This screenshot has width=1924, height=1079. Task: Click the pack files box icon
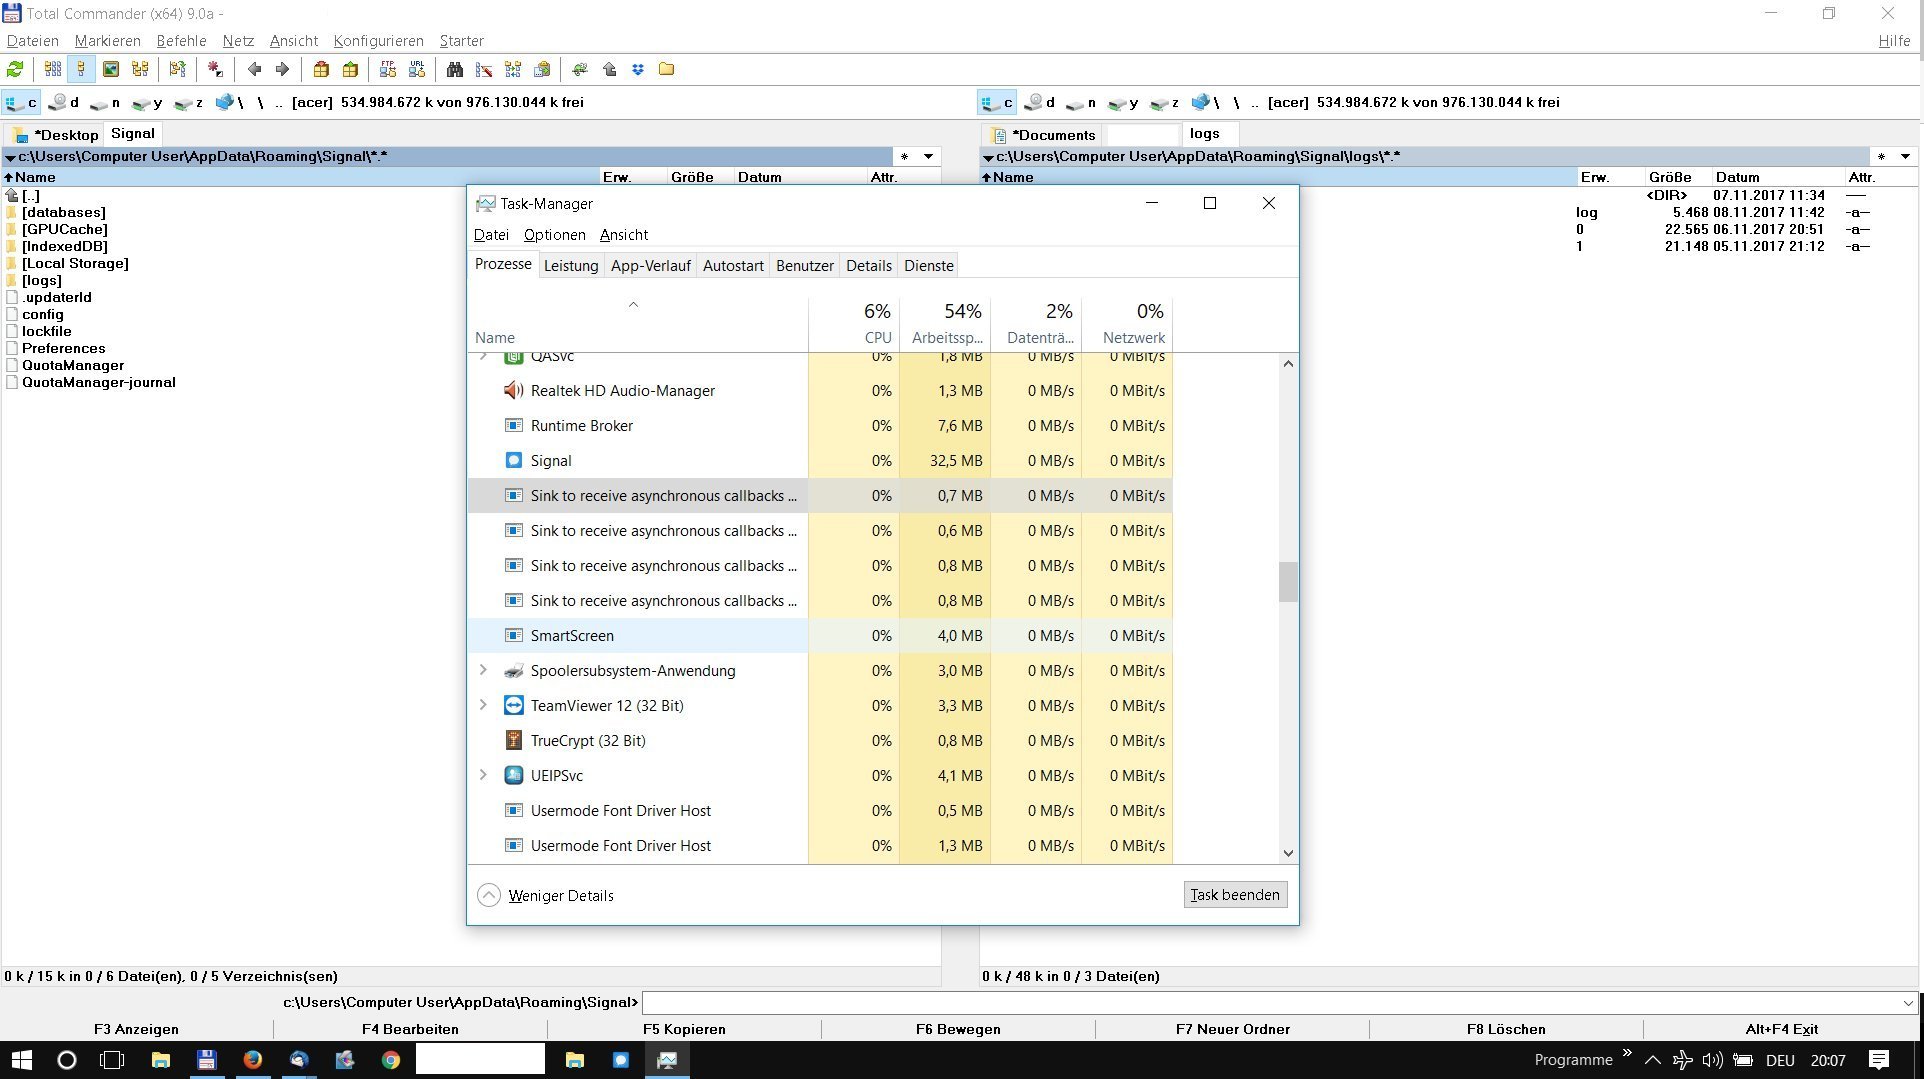coord(321,69)
